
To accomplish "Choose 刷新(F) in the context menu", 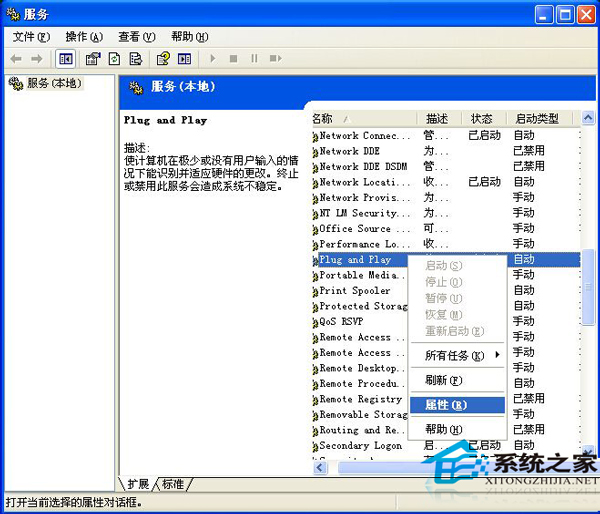I will (x=457, y=380).
